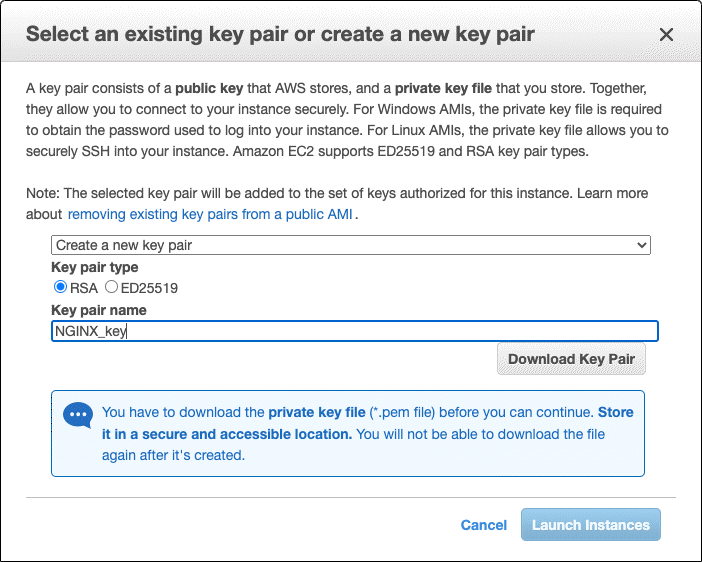Click the Launch Instances button
This screenshot has width=702, height=562.
point(590,525)
